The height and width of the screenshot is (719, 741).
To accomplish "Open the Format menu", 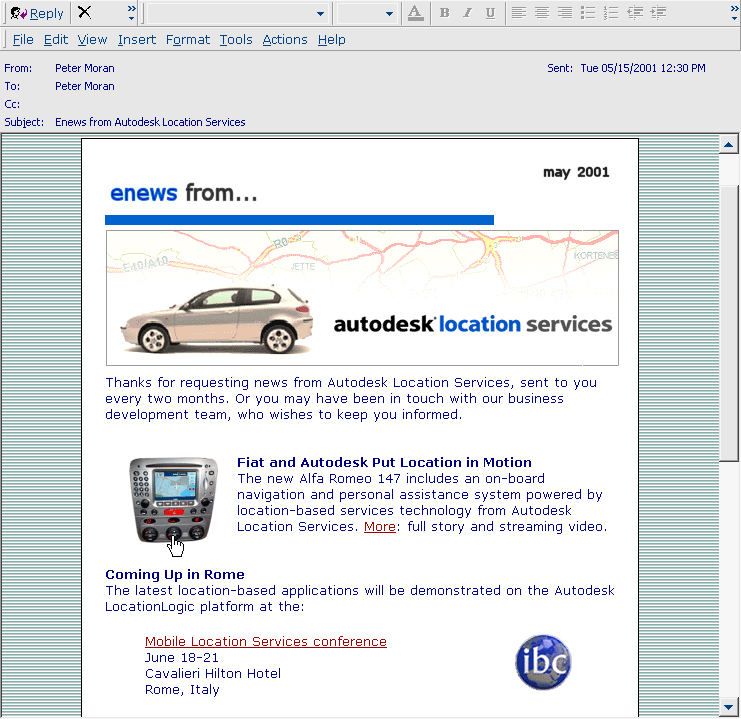I will [x=188, y=40].
